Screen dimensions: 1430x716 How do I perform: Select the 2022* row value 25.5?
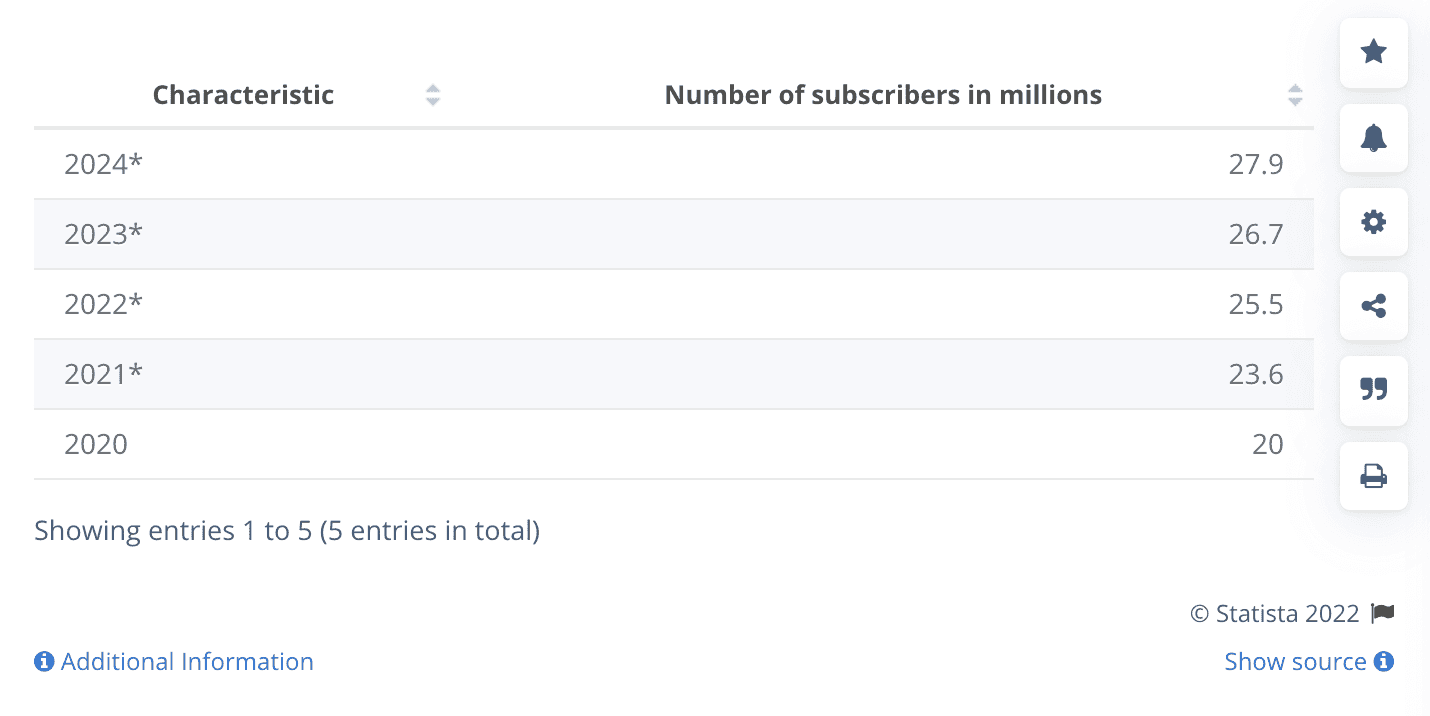pos(1256,304)
